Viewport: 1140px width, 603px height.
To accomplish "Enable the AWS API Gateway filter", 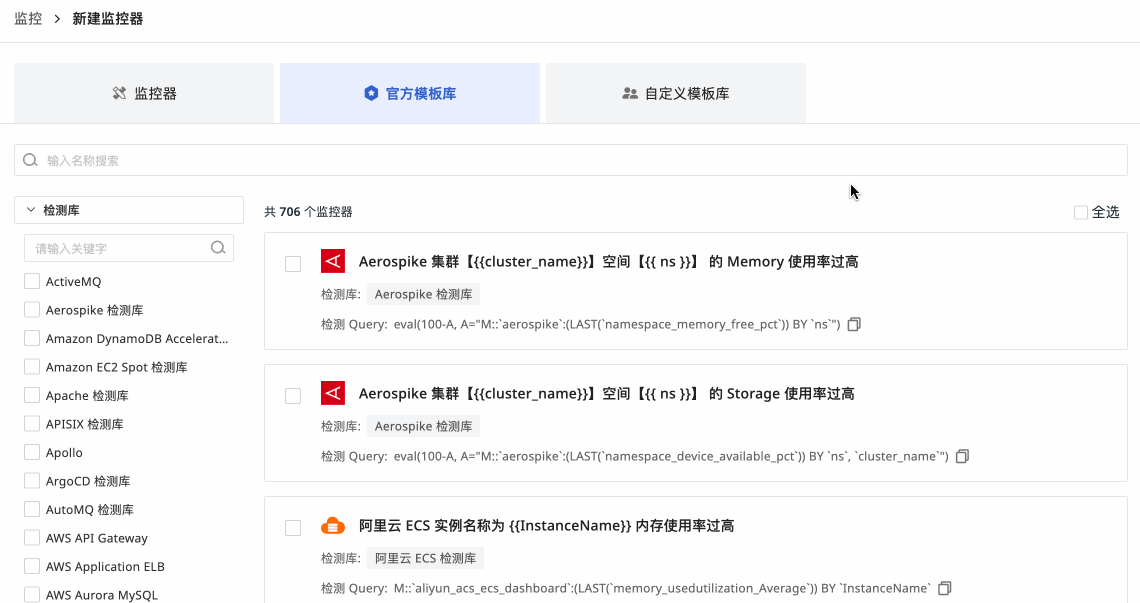I will pyautogui.click(x=32, y=538).
